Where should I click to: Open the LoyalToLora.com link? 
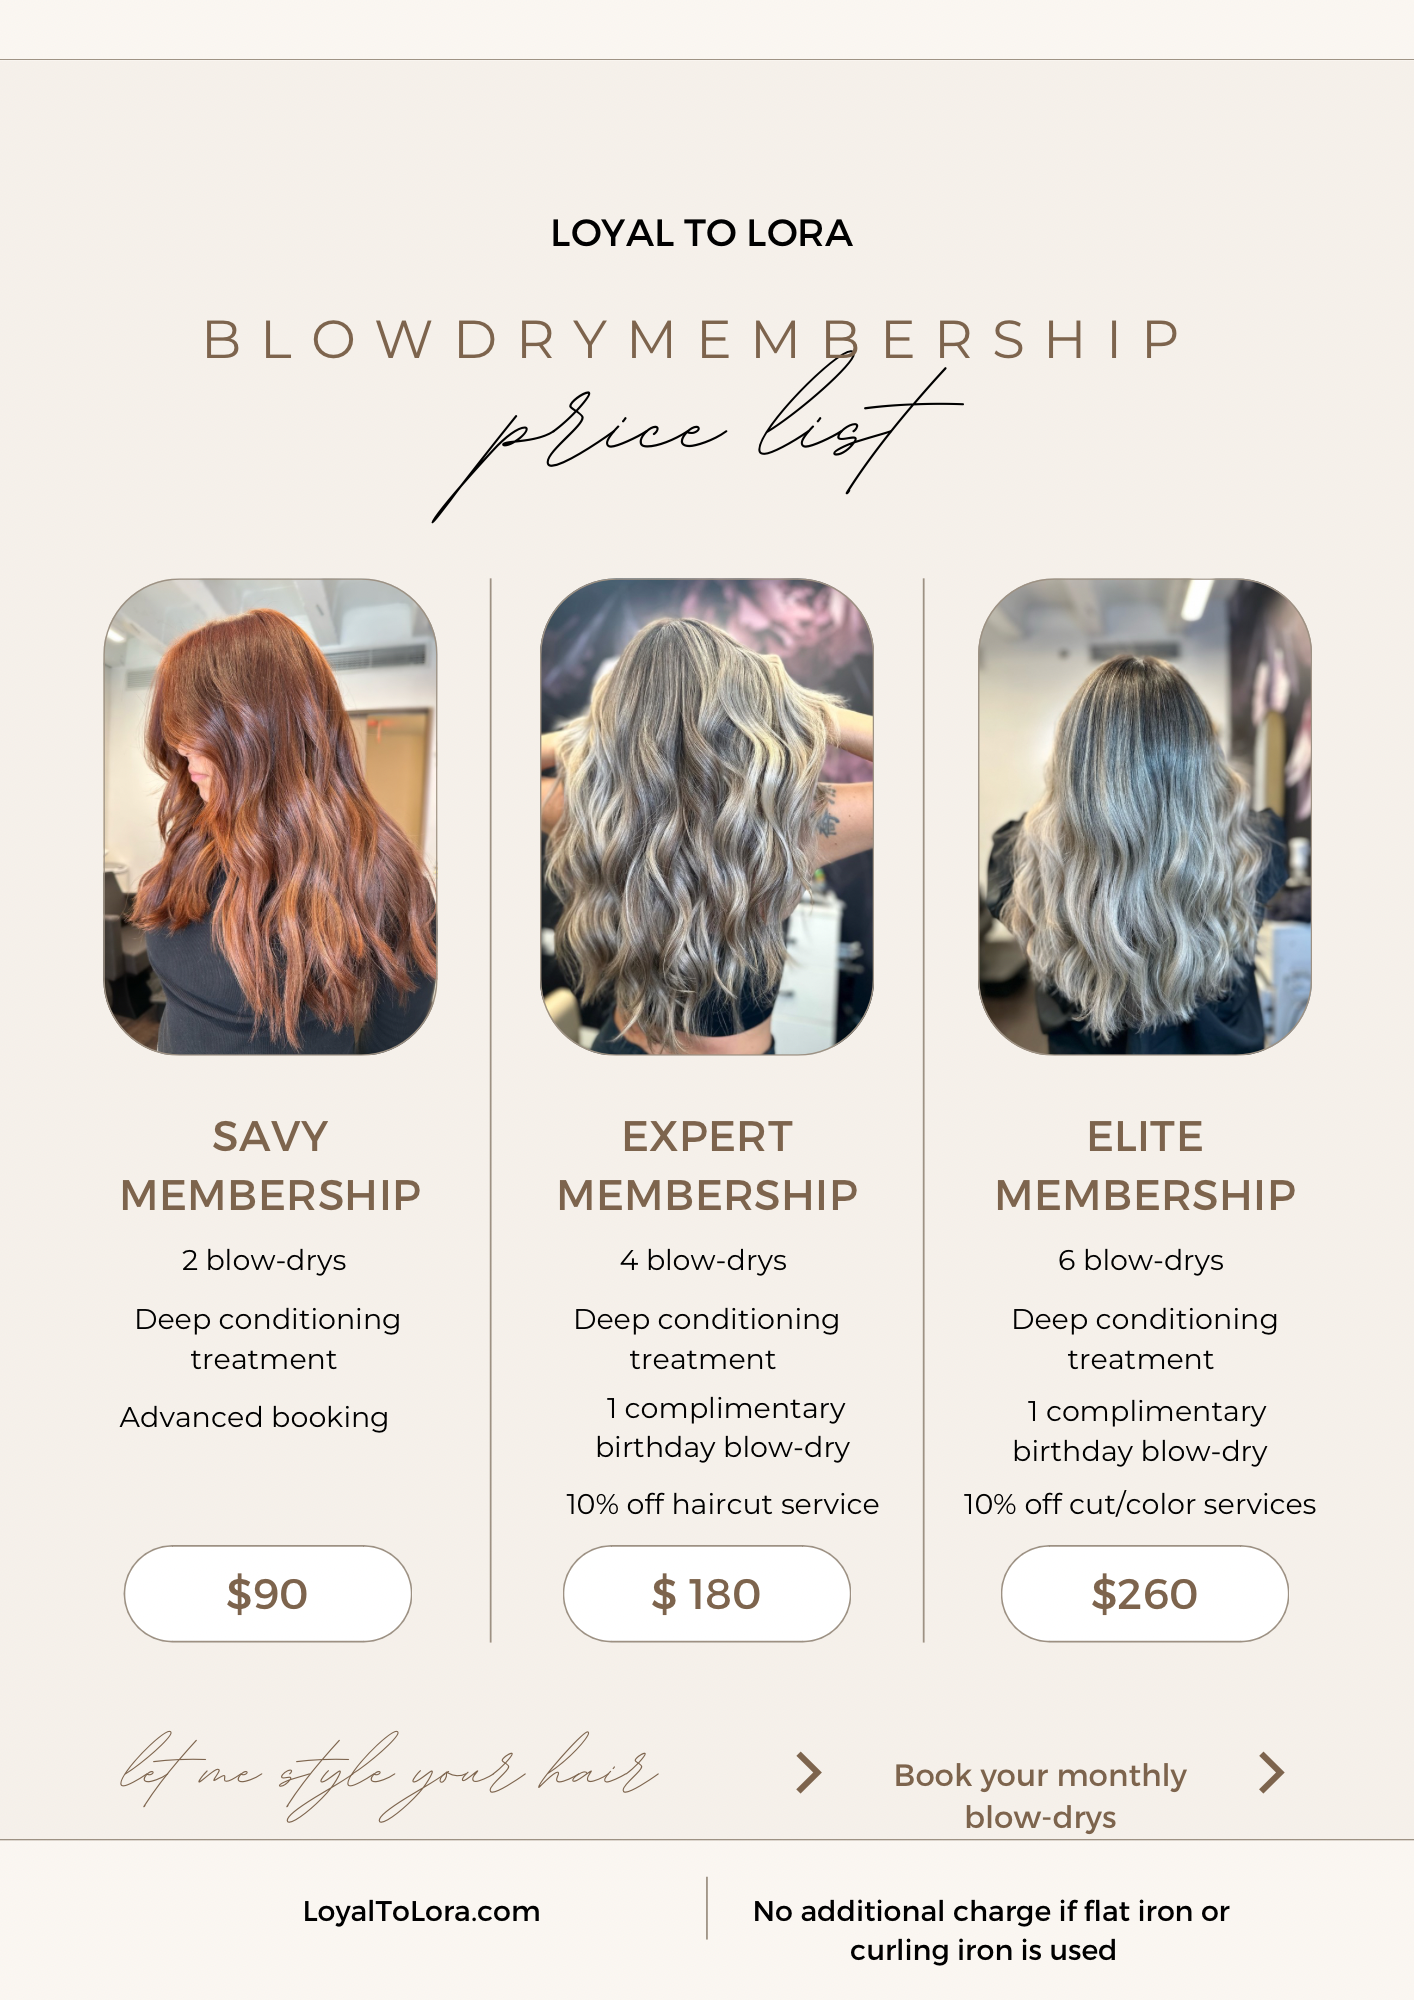click(421, 1911)
